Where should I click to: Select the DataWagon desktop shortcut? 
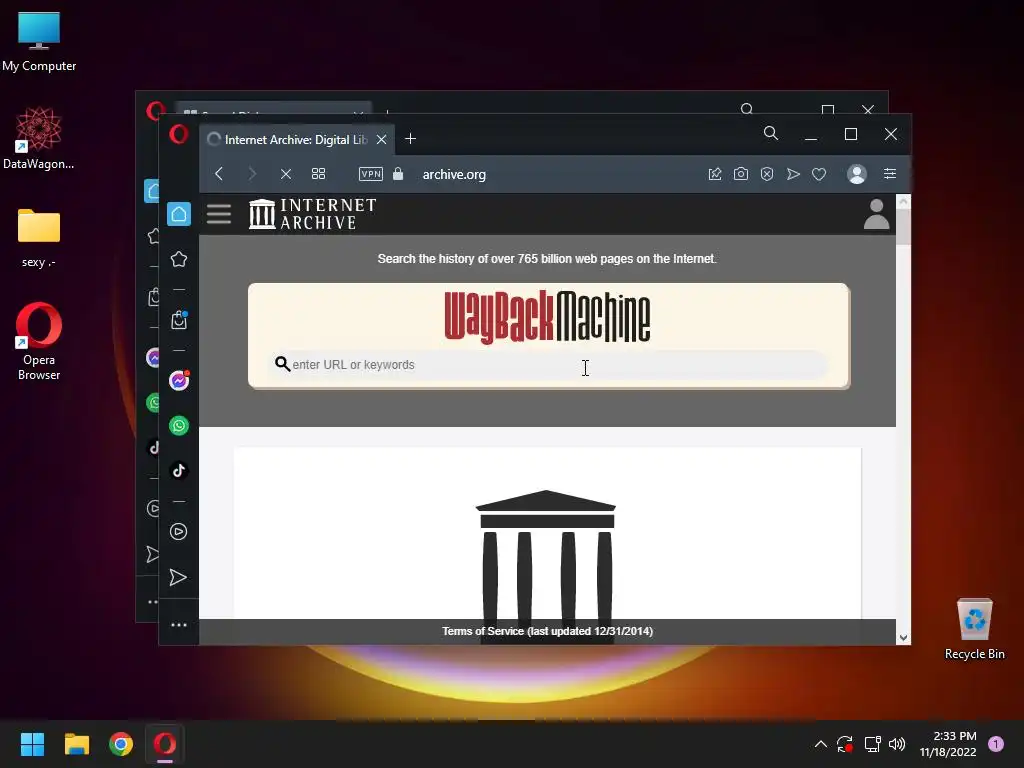coord(39,138)
